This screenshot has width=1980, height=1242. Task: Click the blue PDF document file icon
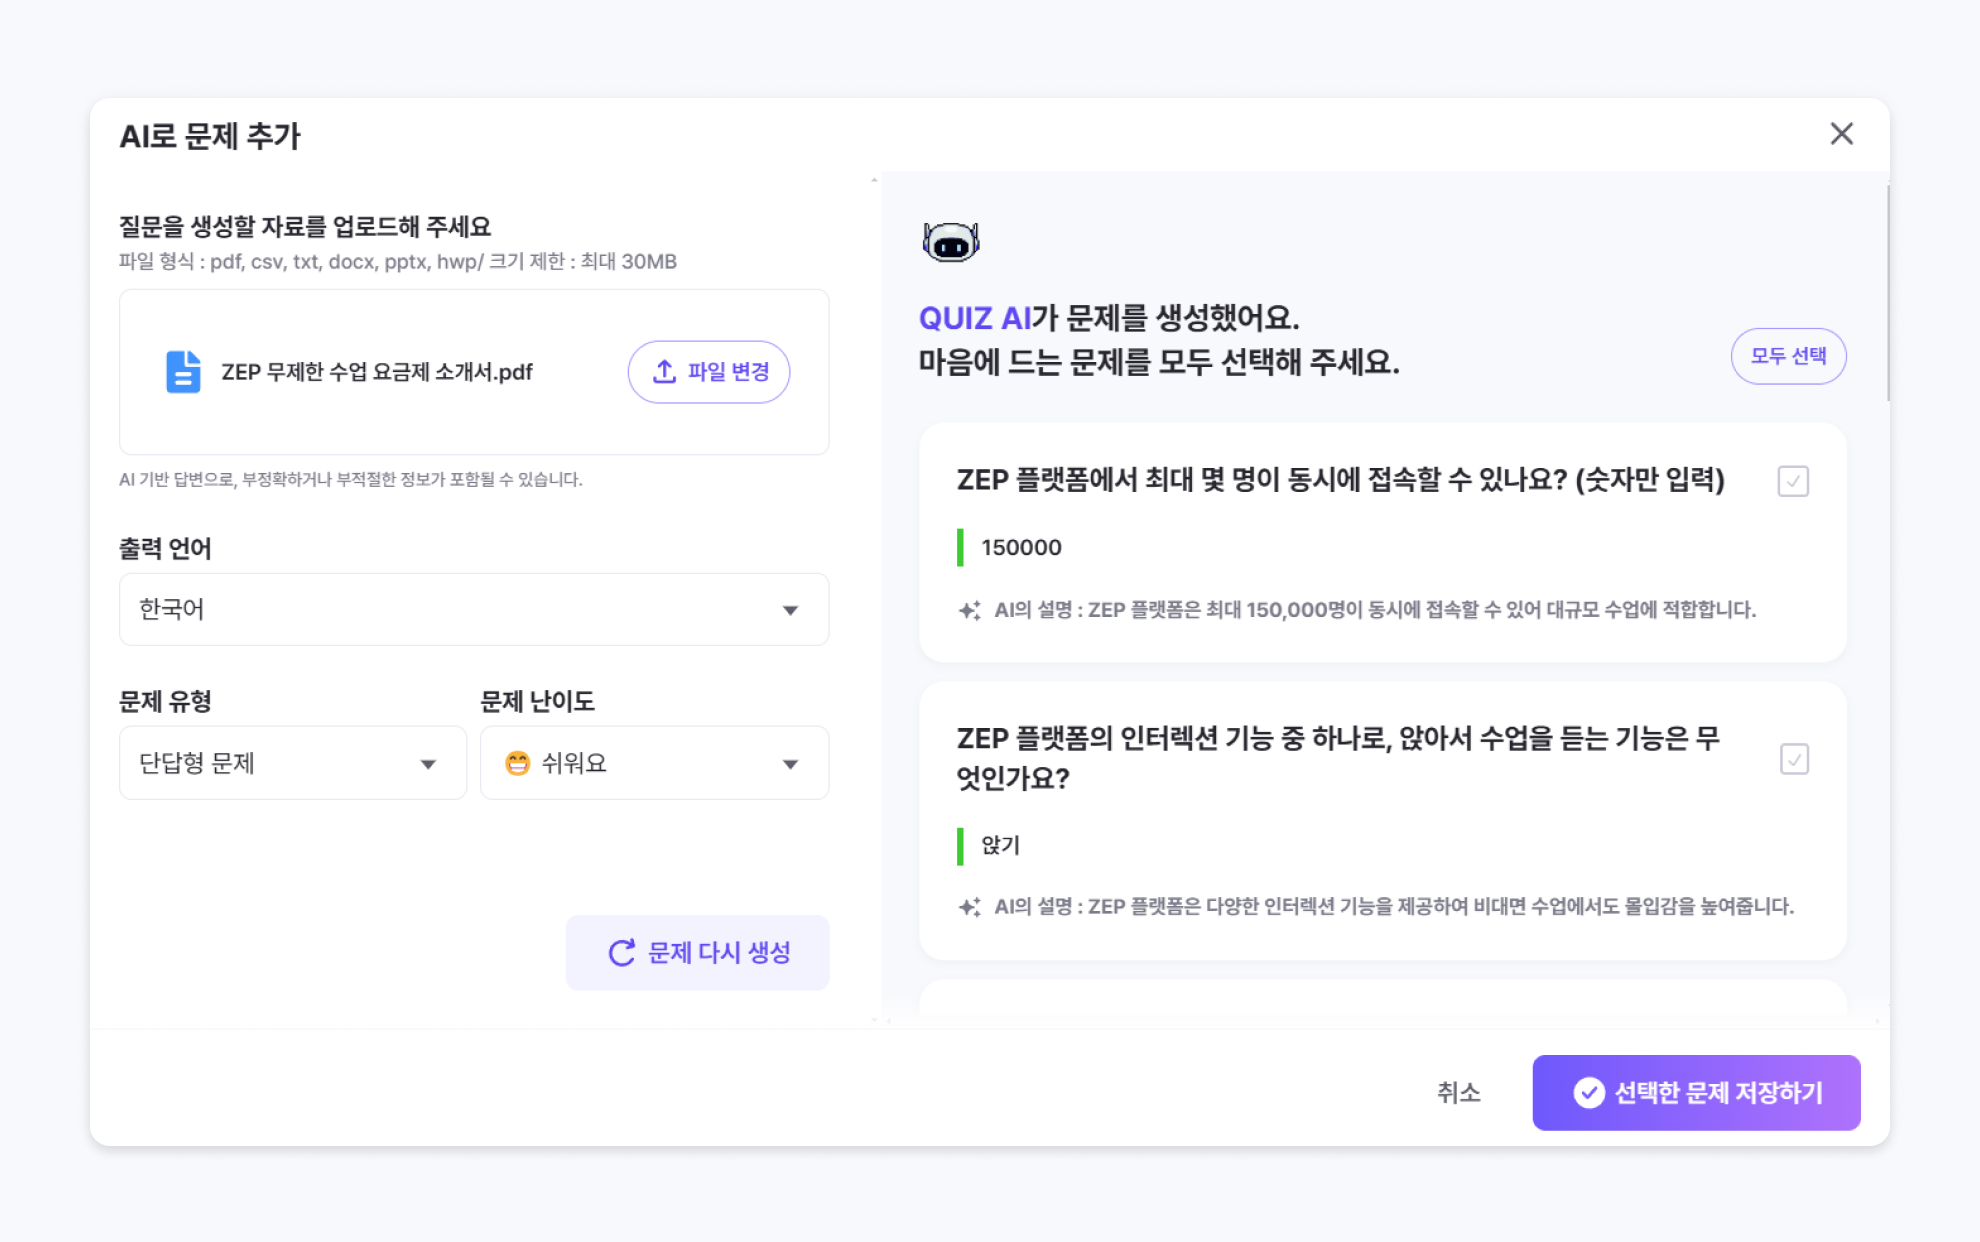[x=183, y=372]
